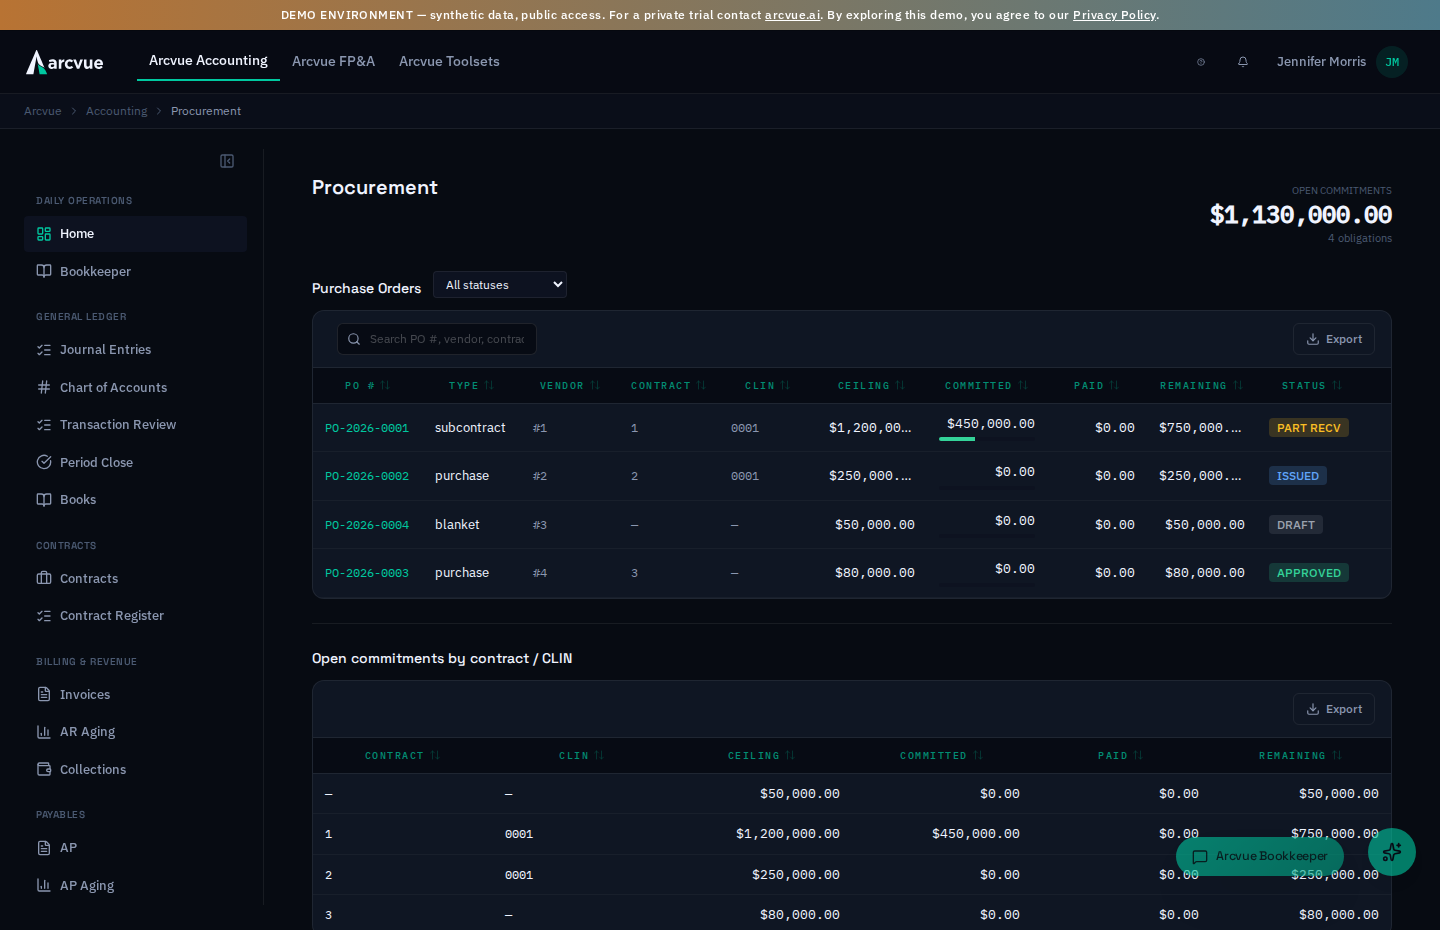Click the $1,130,000.00 open commitments total
The height and width of the screenshot is (930, 1440).
(x=1301, y=215)
